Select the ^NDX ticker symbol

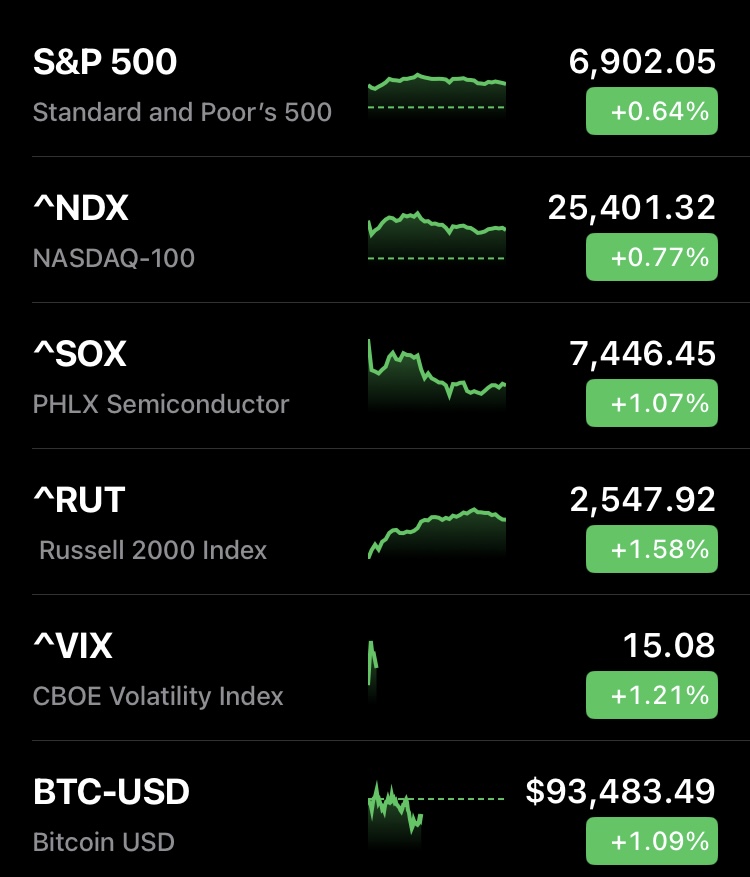click(81, 209)
